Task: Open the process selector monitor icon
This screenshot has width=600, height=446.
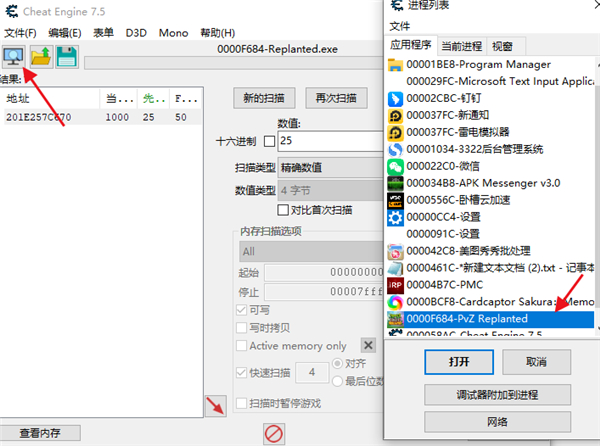Action: pos(13,57)
